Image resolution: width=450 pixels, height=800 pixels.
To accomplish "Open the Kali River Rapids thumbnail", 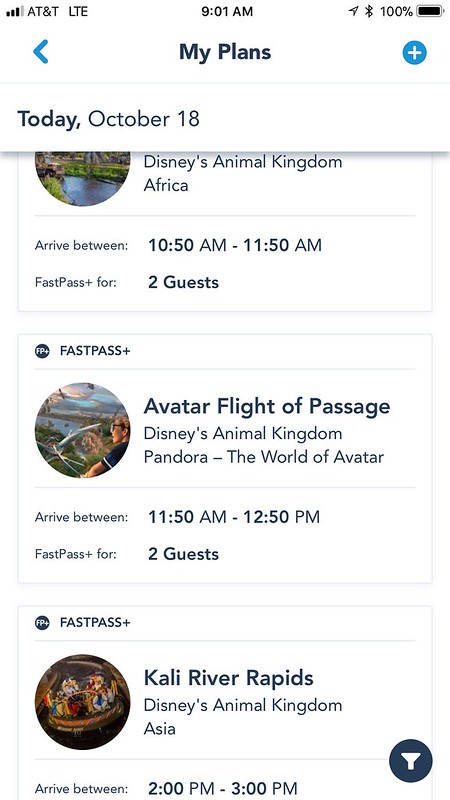I will (x=83, y=702).
